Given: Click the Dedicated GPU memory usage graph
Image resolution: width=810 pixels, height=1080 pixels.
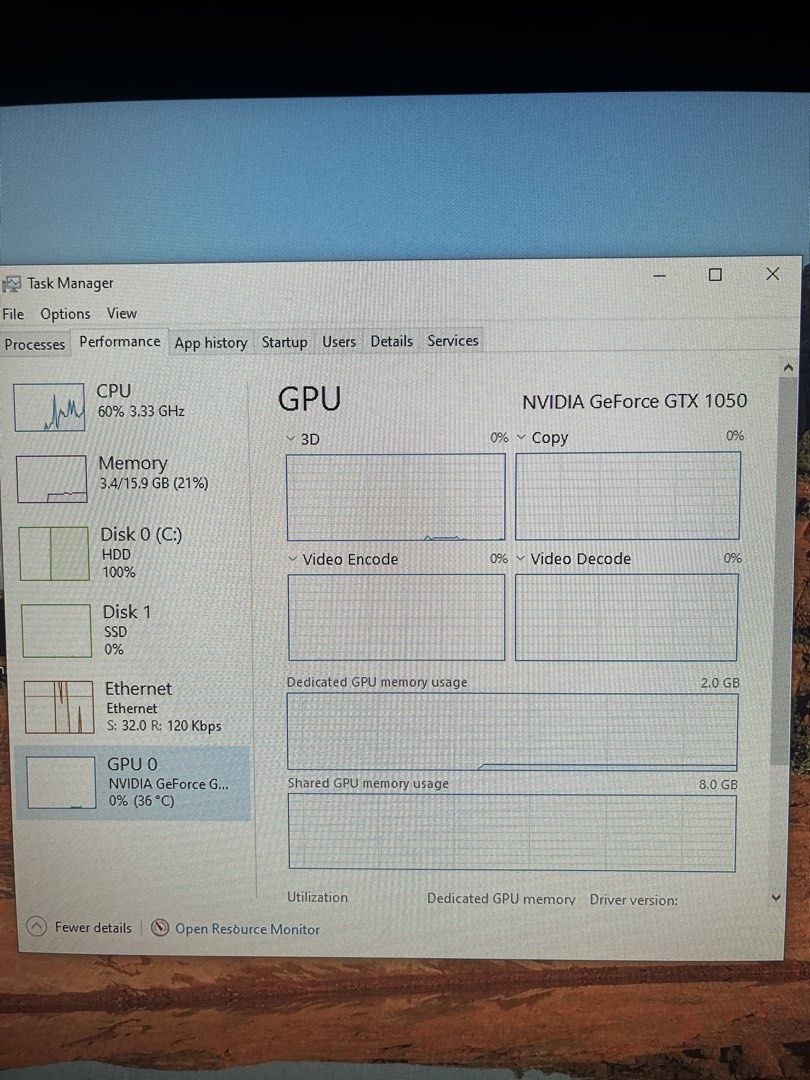Looking at the screenshot, I should click(x=512, y=731).
